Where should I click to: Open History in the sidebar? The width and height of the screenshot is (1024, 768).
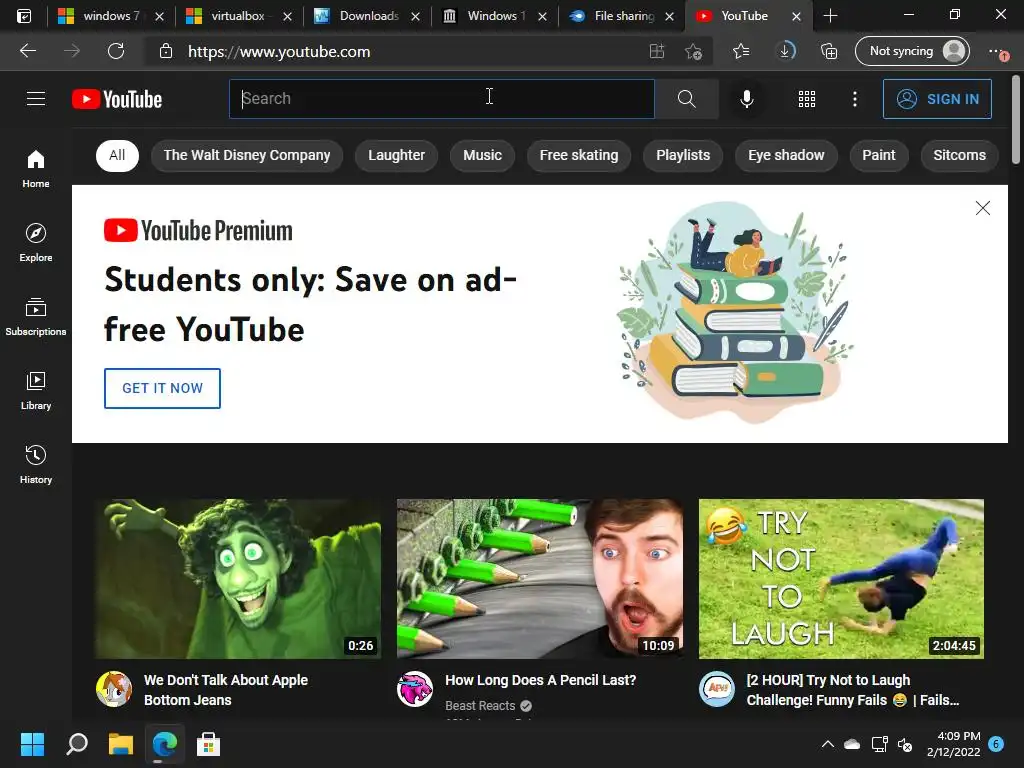(x=36, y=464)
